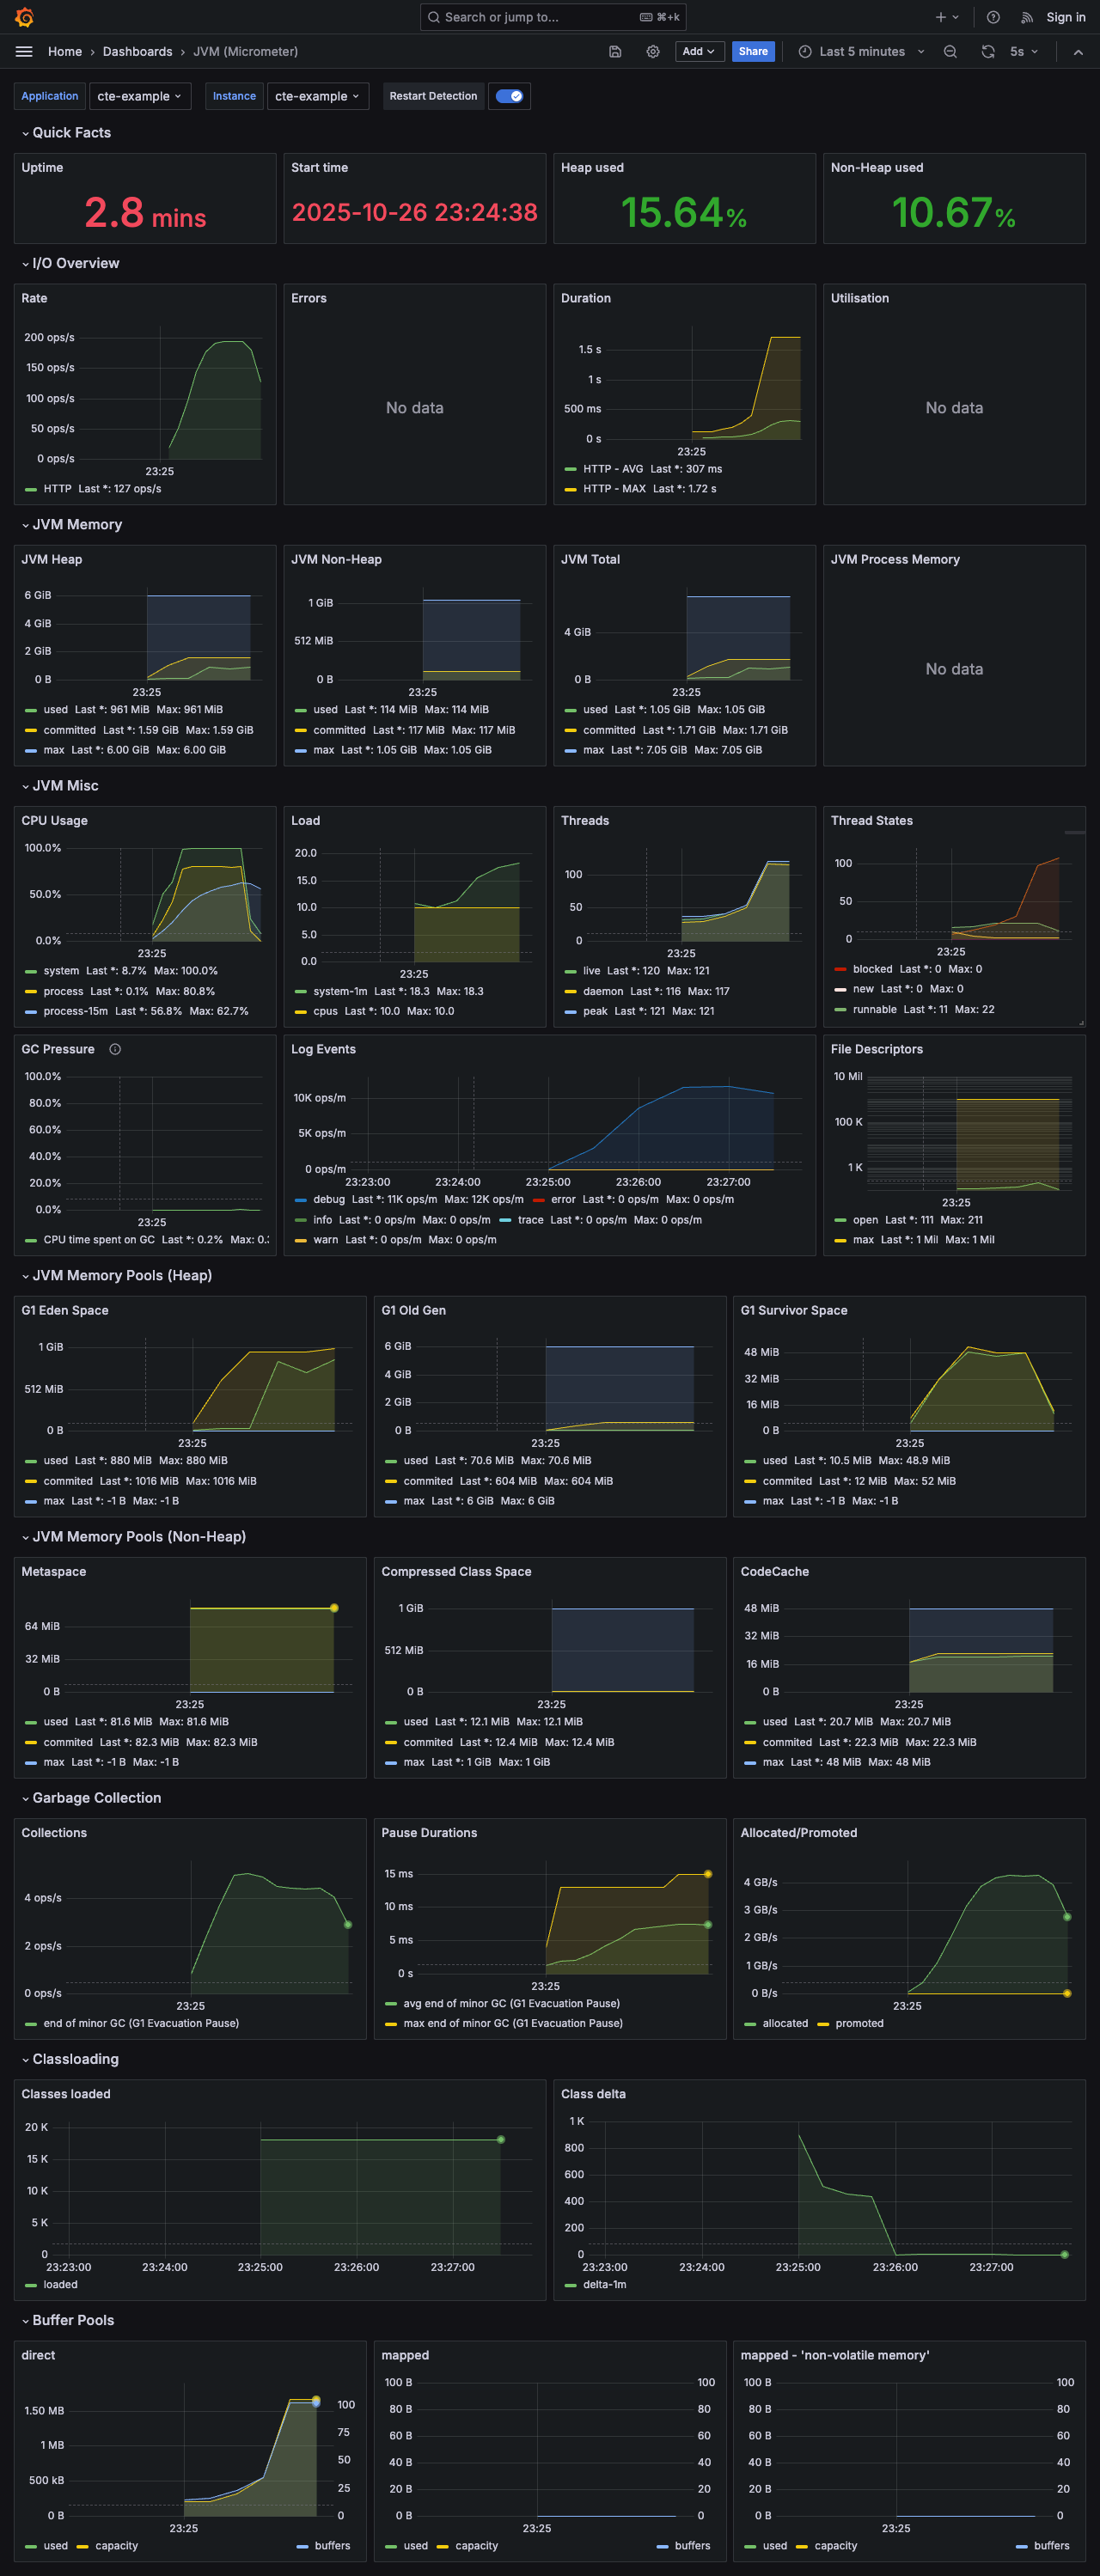1100x2576 pixels.
Task: Click the refresh dashboard icon
Action: coord(987,52)
